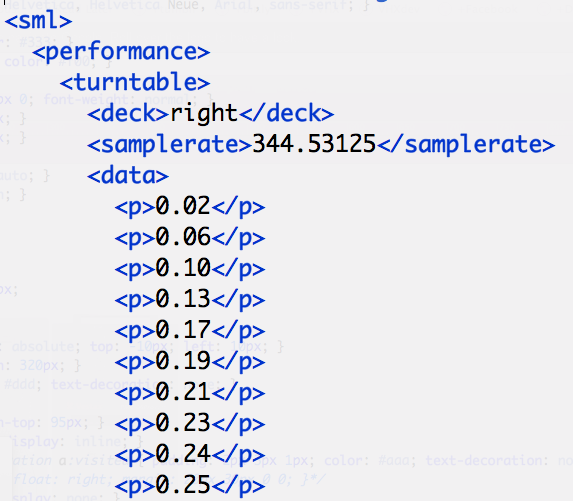Viewport: 573px width, 501px height.
Task: Click the value 0.13
Action: tap(183, 299)
